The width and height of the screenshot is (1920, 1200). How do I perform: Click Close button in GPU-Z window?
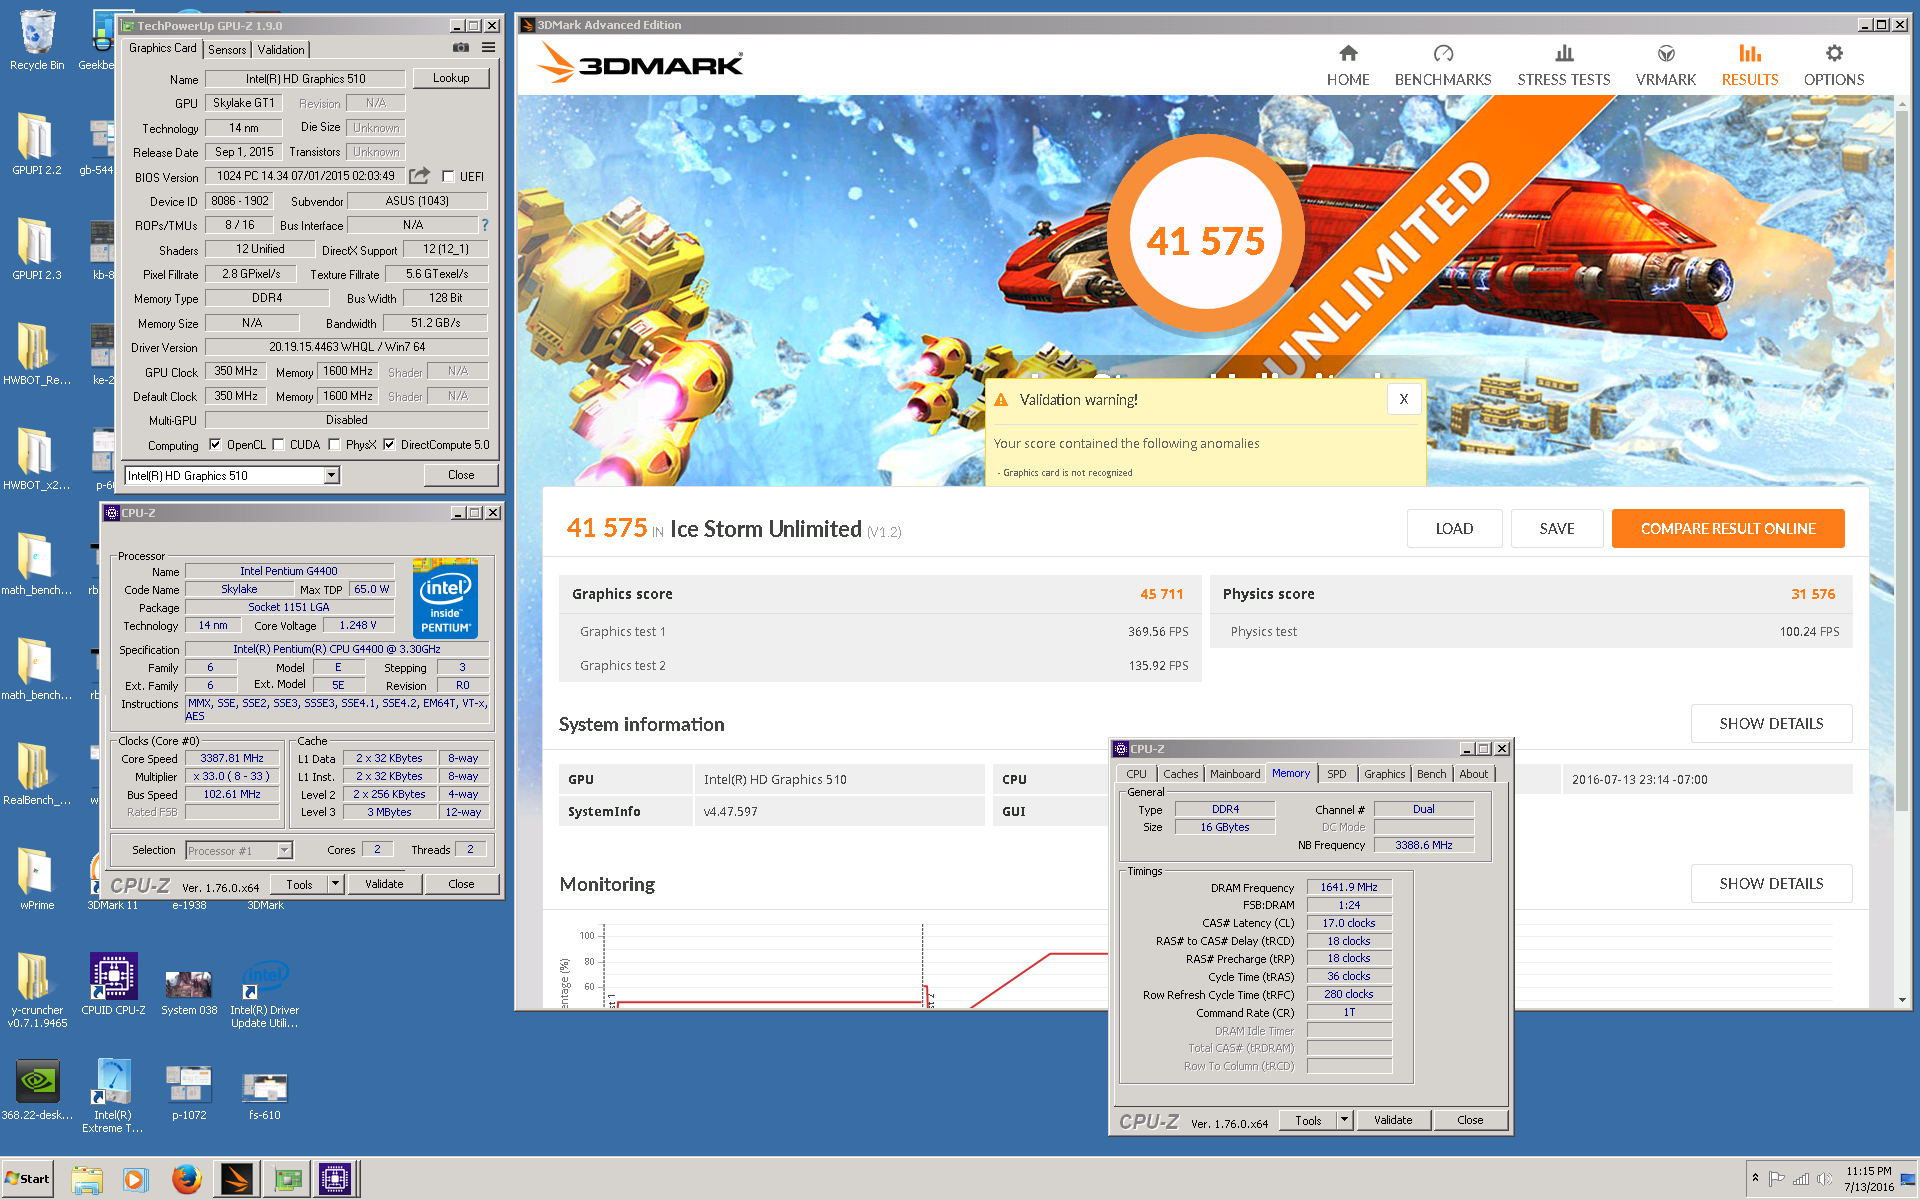click(461, 475)
